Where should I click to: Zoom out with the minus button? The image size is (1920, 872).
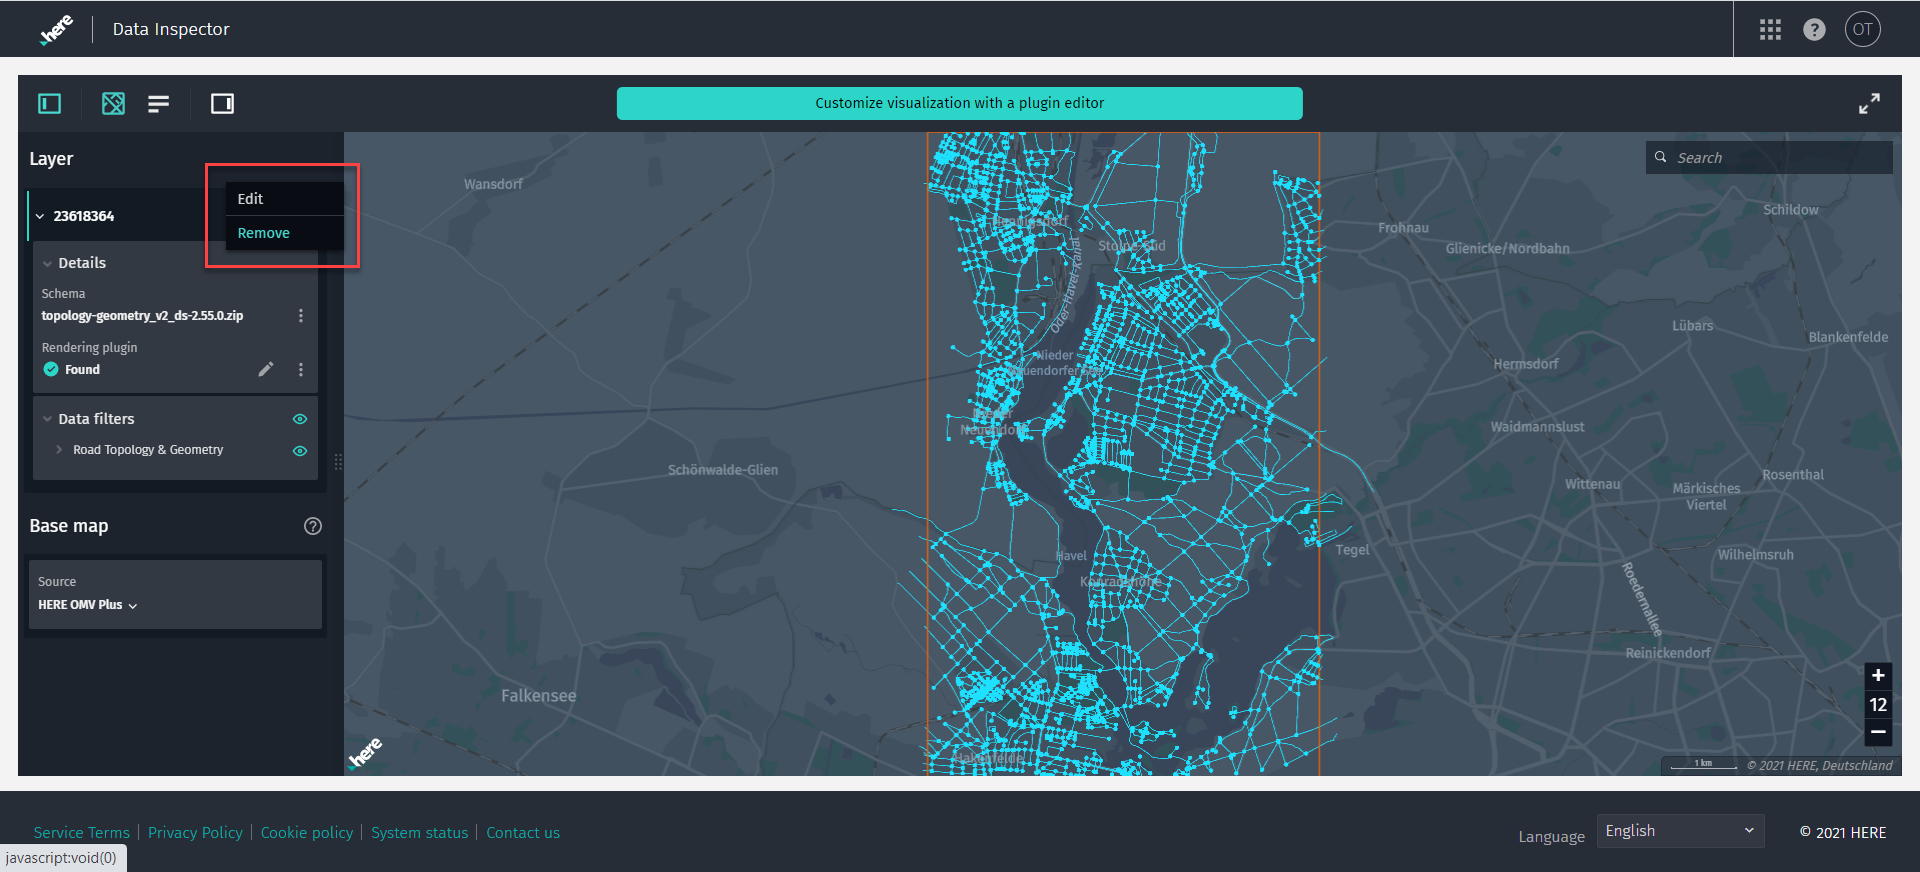[x=1878, y=732]
